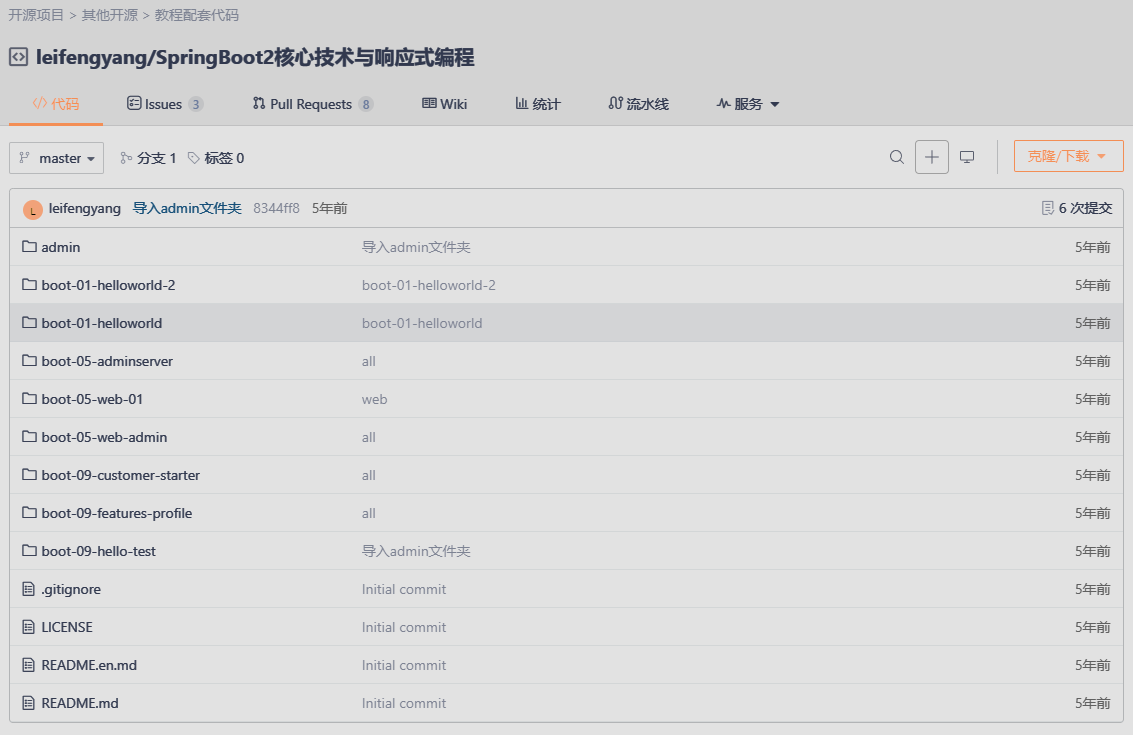
Task: Click the folder icon for boot-05-web-01
Action: [x=29, y=399]
